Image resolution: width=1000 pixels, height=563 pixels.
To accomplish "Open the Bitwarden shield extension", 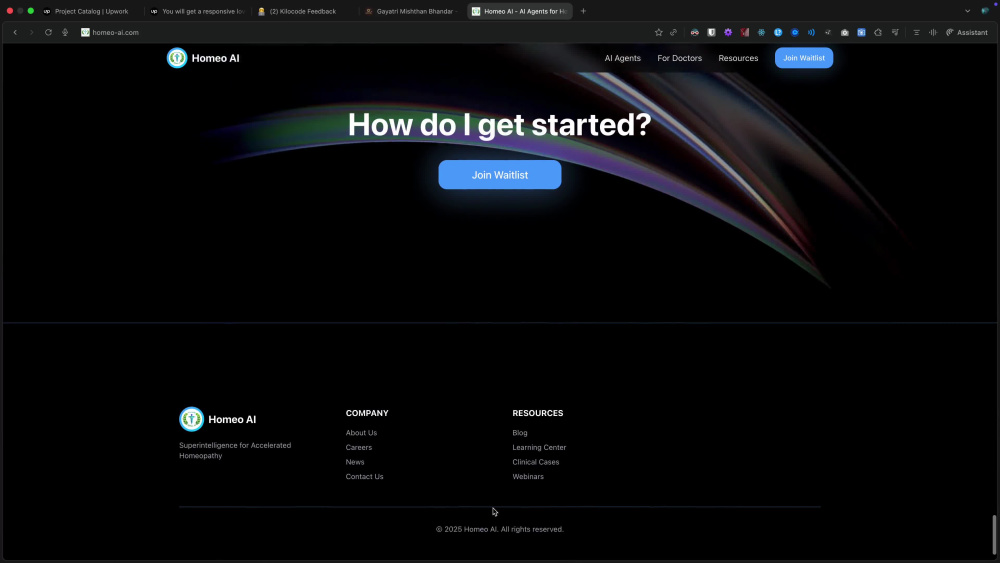I will pos(711,32).
